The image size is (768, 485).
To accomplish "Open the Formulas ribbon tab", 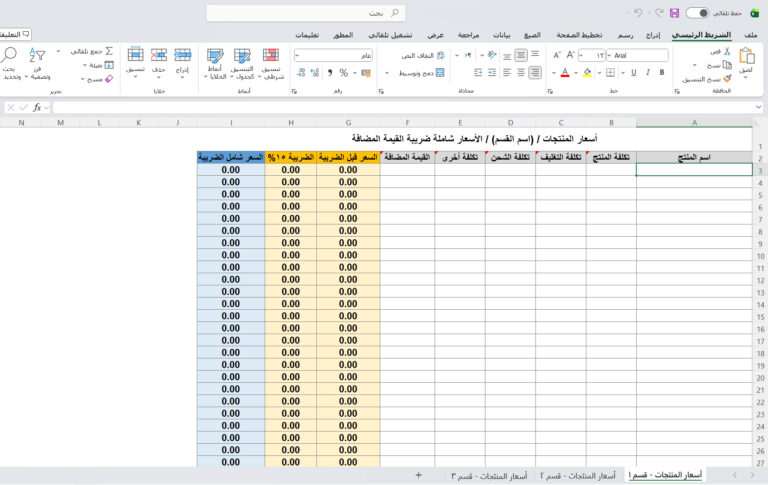I will 532,35.
